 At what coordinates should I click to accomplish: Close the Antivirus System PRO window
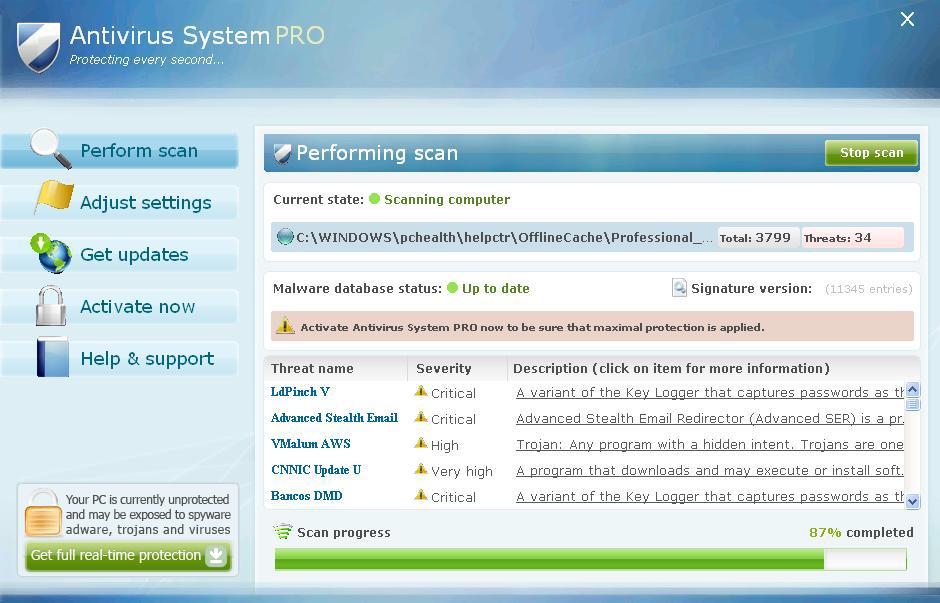pos(908,20)
